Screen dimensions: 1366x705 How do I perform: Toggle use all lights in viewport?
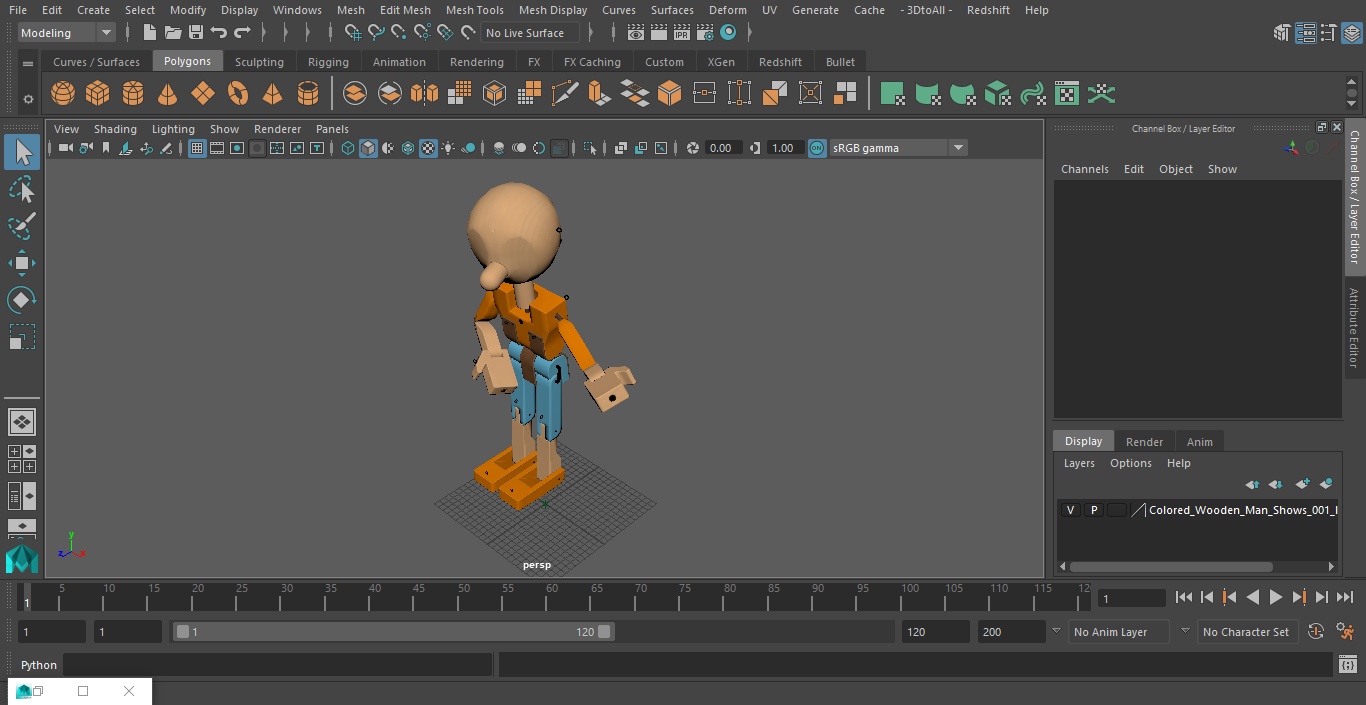pyautogui.click(x=448, y=148)
